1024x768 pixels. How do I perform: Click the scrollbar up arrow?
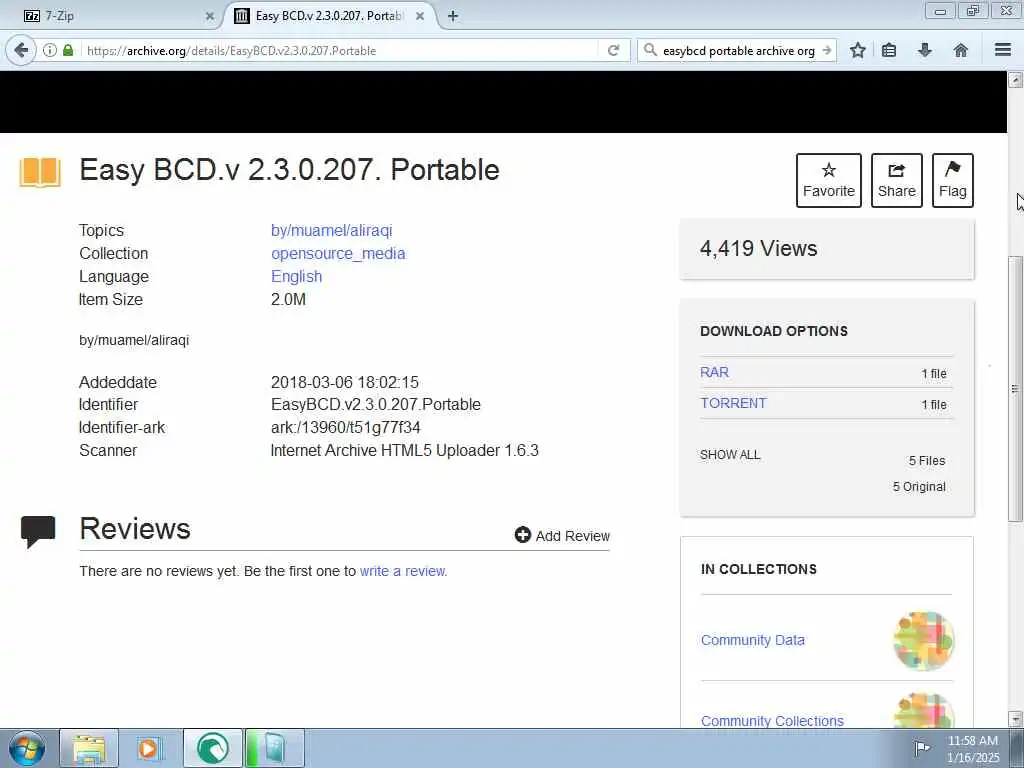click(x=1015, y=80)
